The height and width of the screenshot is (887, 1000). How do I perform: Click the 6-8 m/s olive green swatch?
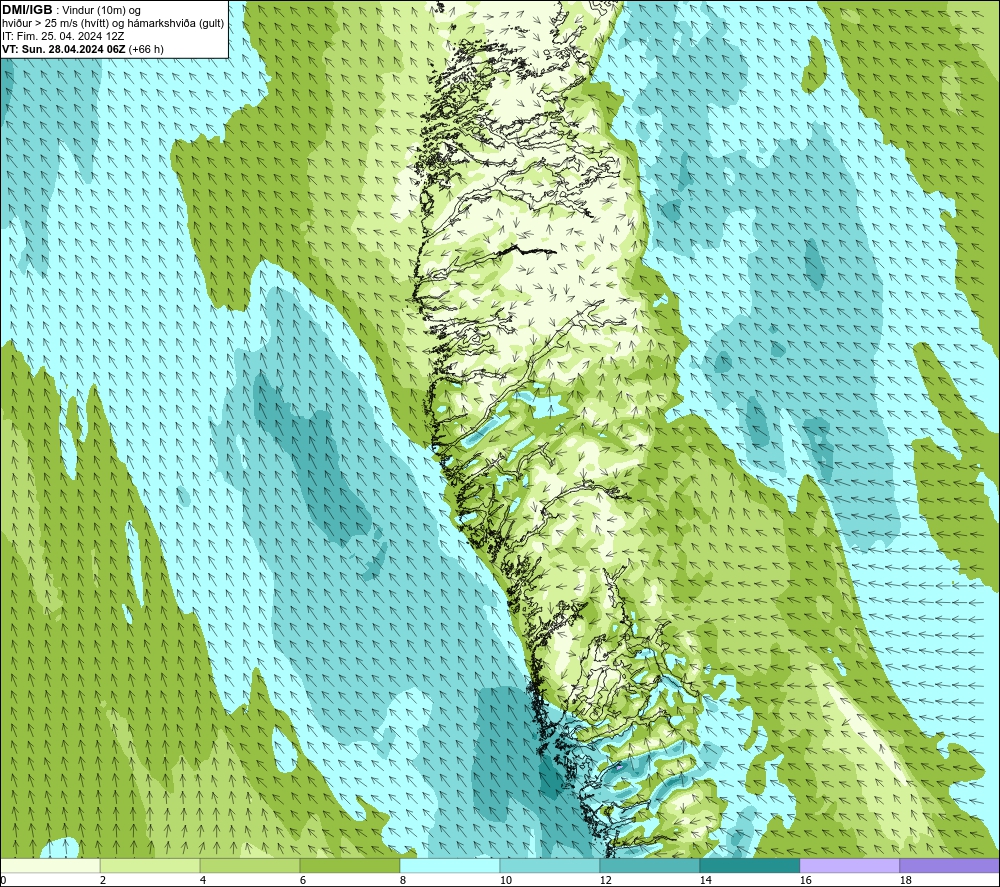tap(349, 865)
